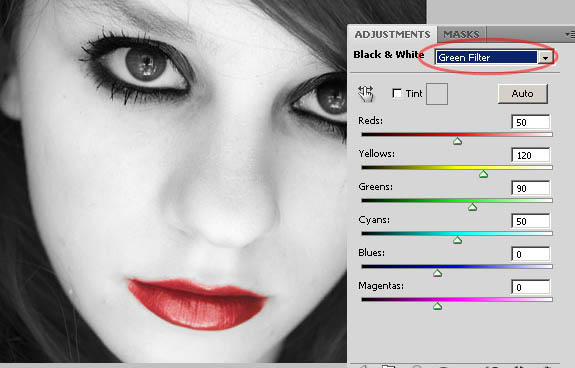Focus the Greens value field showing 90
The height and width of the screenshot is (368, 575).
point(531,188)
